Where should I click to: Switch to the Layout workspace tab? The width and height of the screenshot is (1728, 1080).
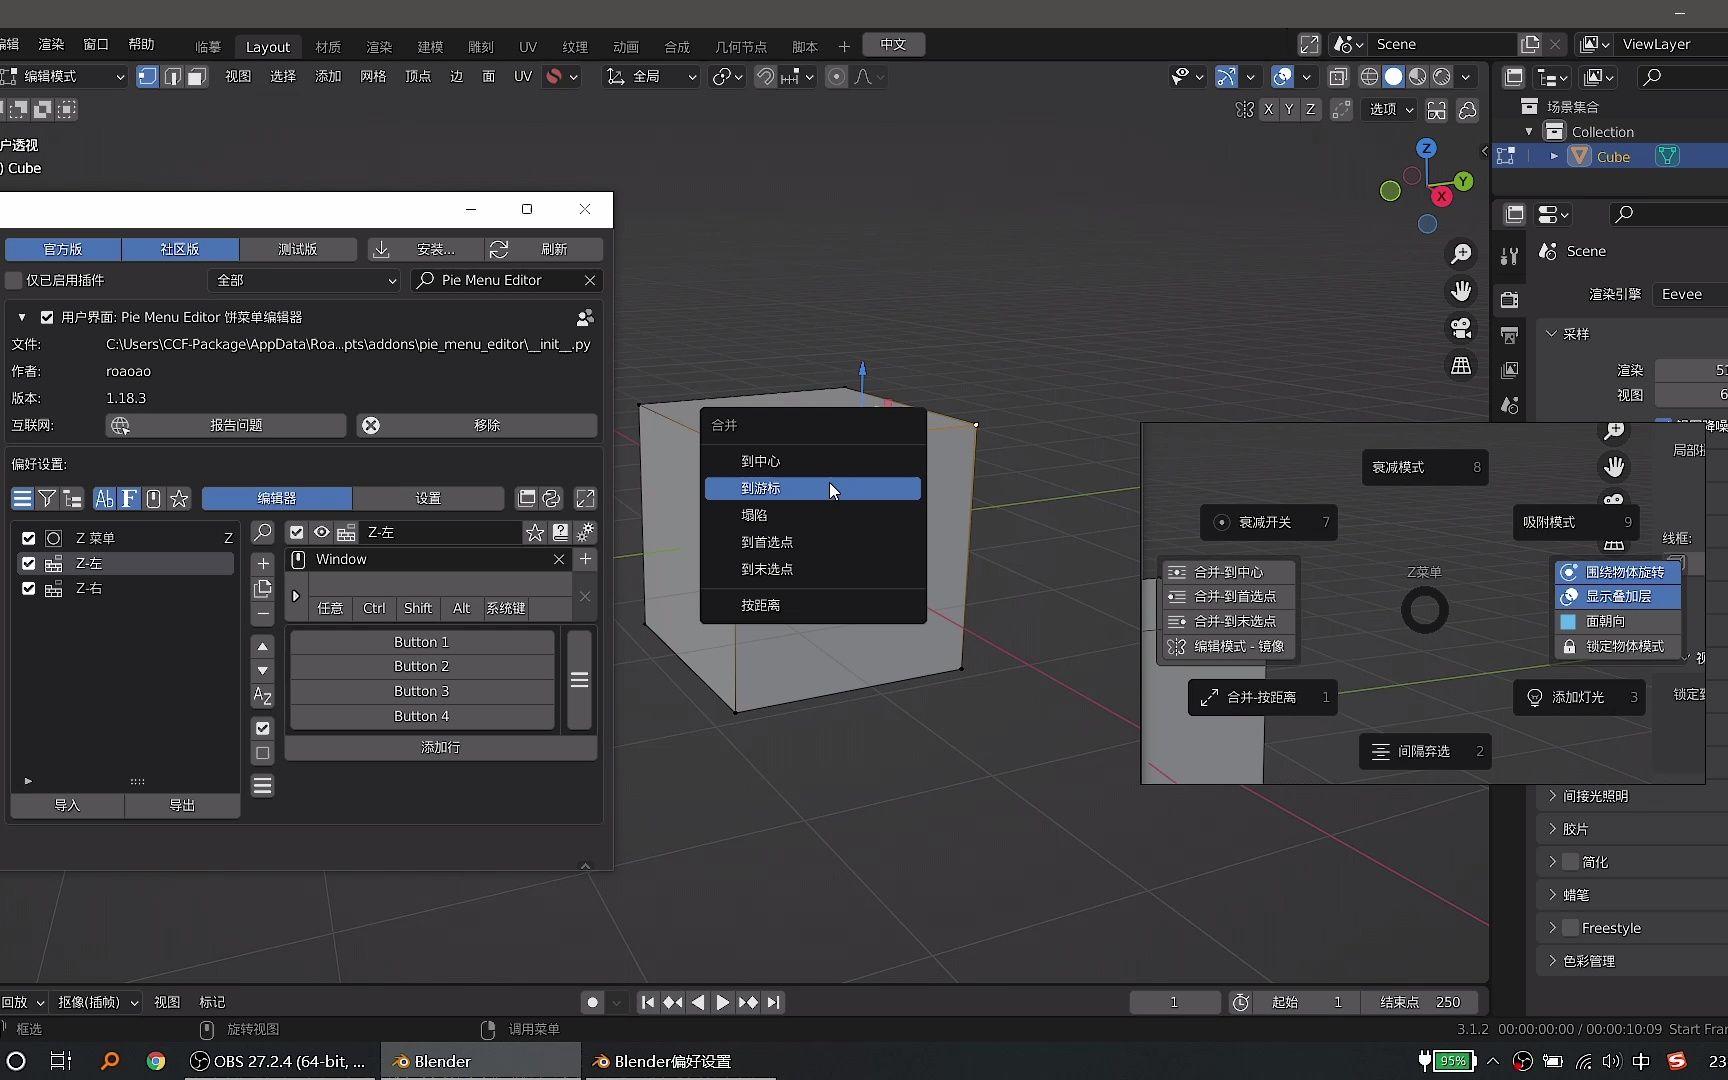pyautogui.click(x=268, y=46)
